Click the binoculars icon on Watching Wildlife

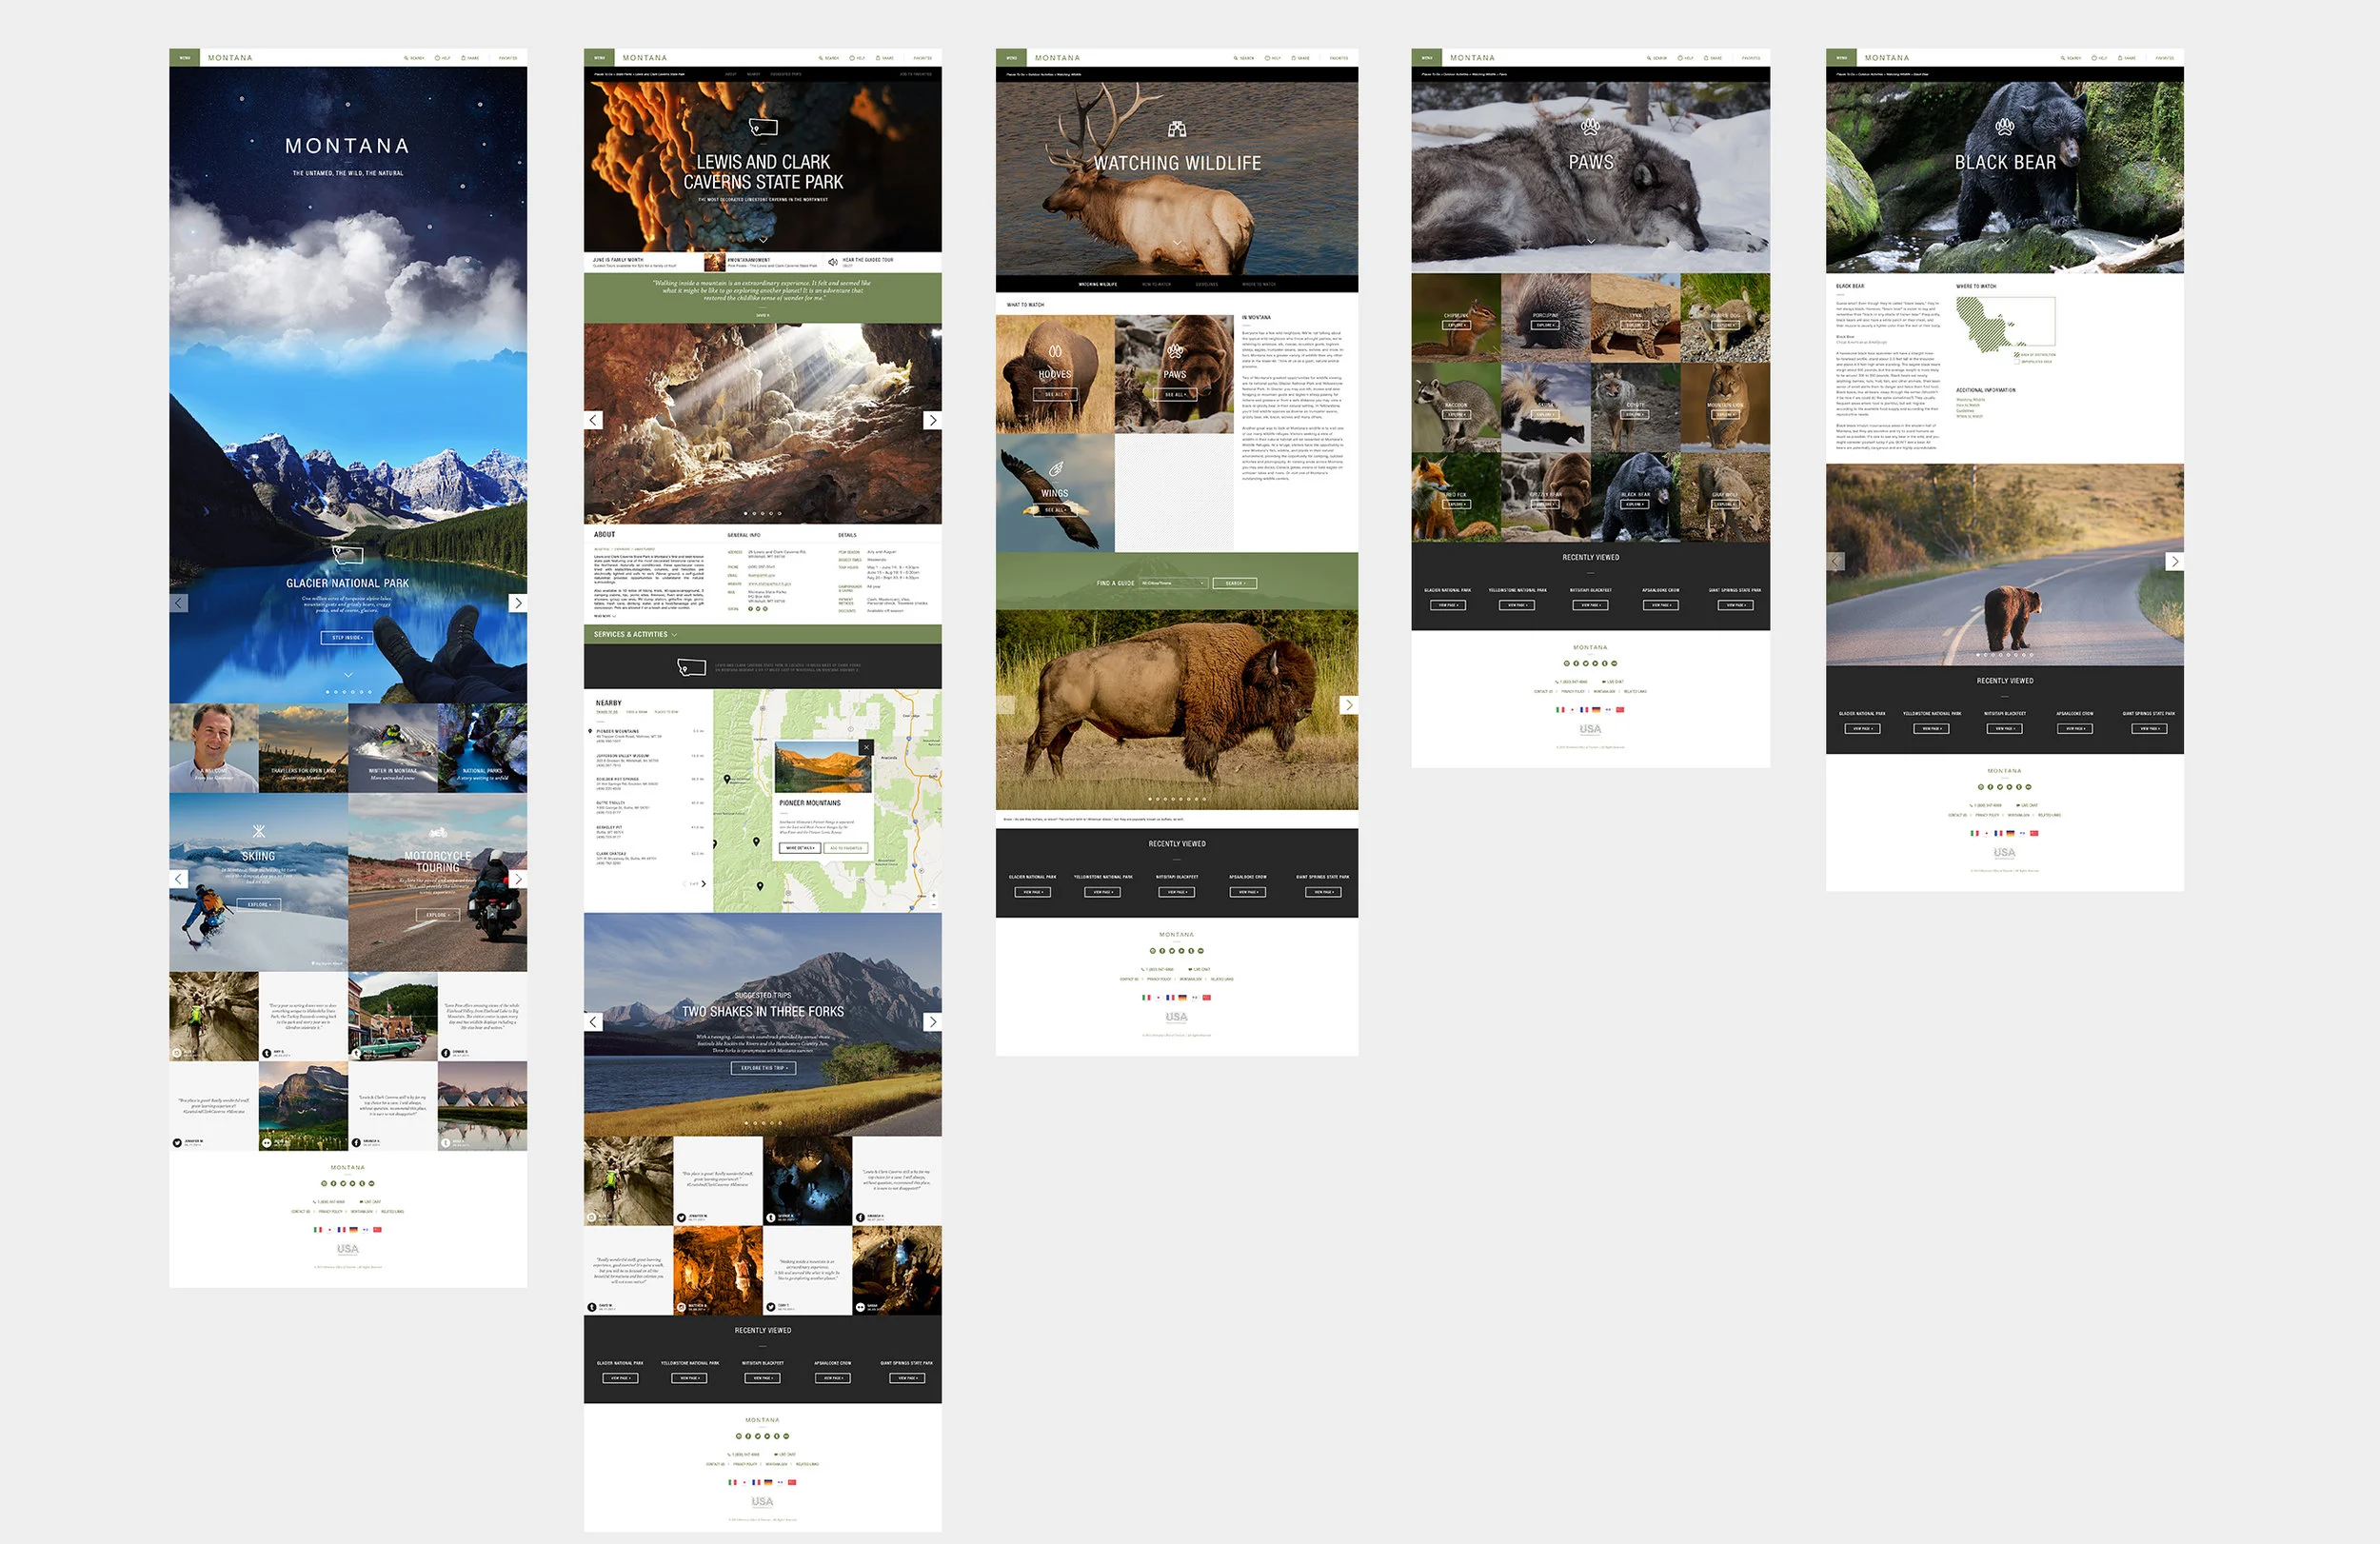pos(1177,129)
